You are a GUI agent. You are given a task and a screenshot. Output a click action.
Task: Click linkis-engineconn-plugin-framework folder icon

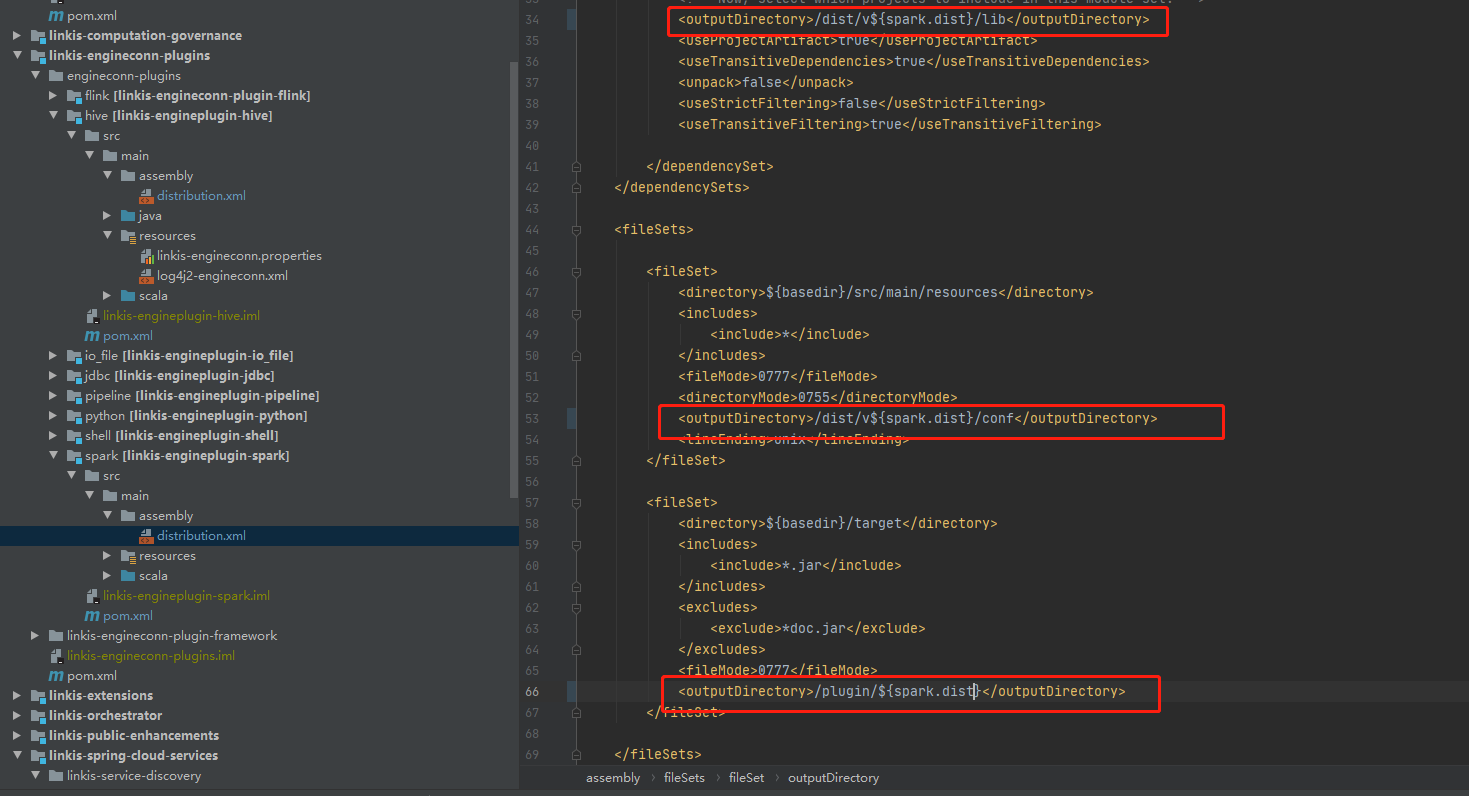coord(56,636)
